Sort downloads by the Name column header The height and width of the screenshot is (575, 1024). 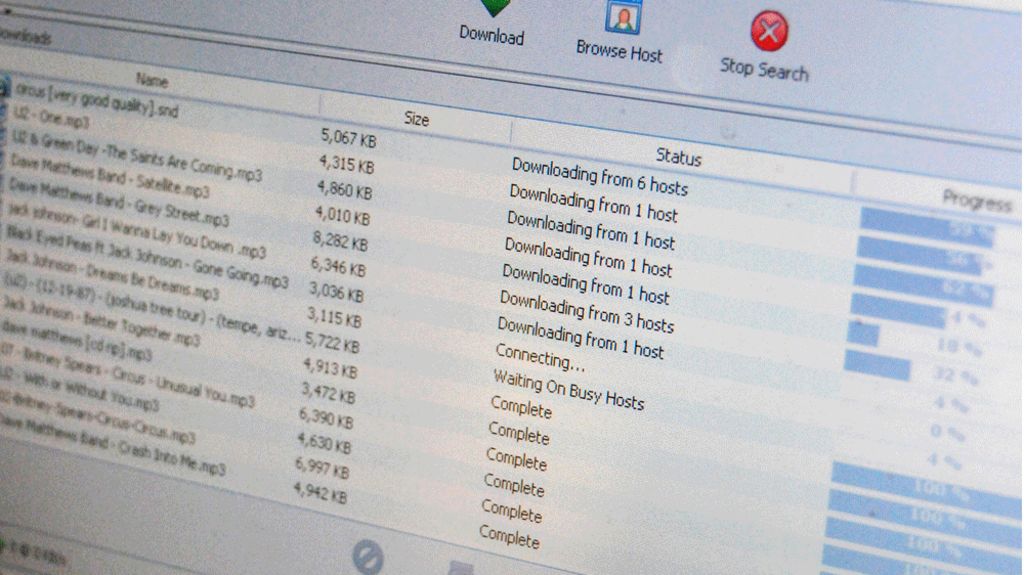coord(152,80)
